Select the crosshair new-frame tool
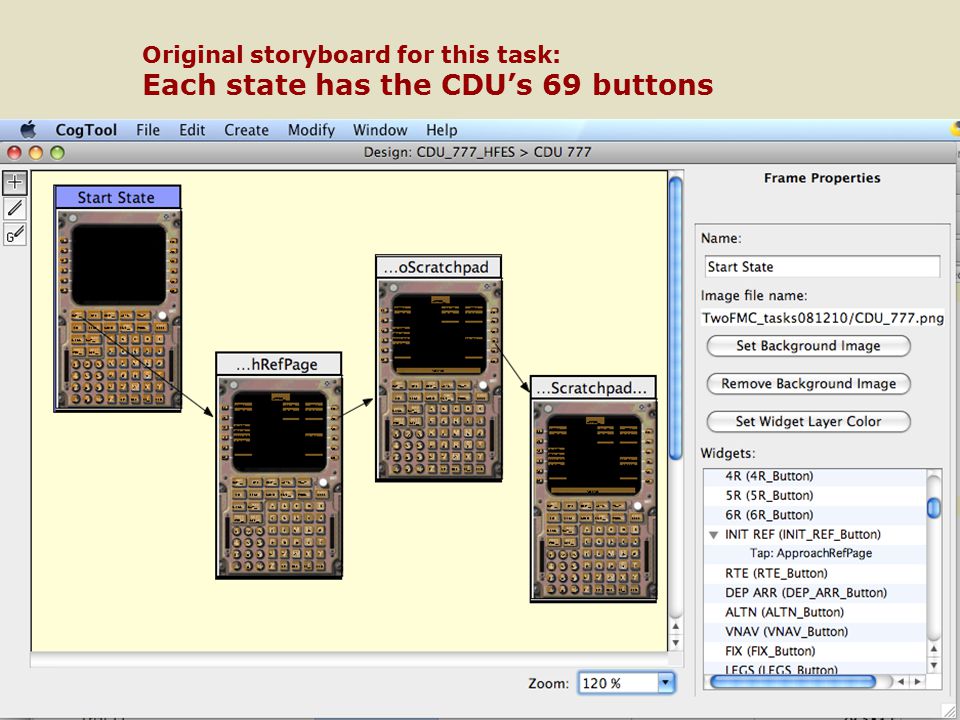Image resolution: width=960 pixels, height=720 pixels. point(15,182)
